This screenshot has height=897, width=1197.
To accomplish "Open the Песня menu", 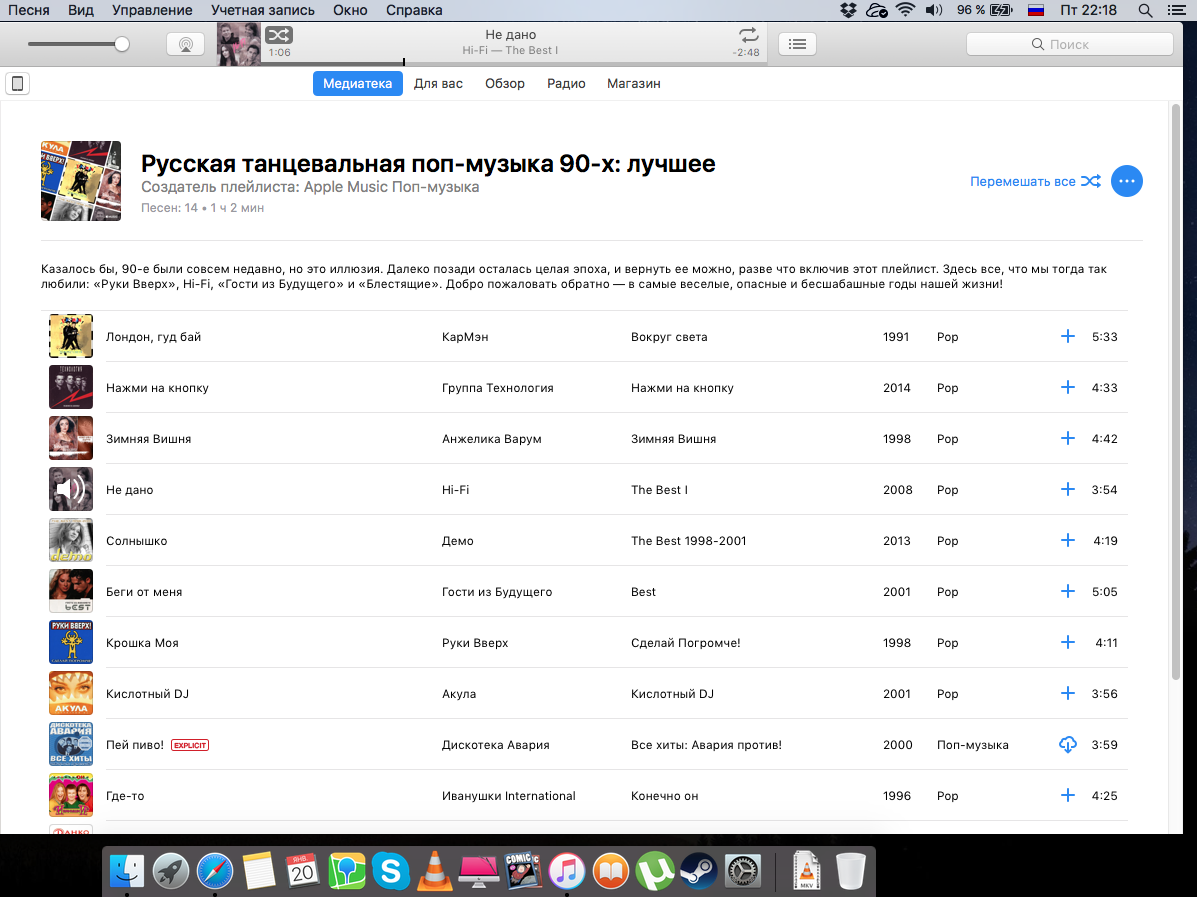I will 28,10.
